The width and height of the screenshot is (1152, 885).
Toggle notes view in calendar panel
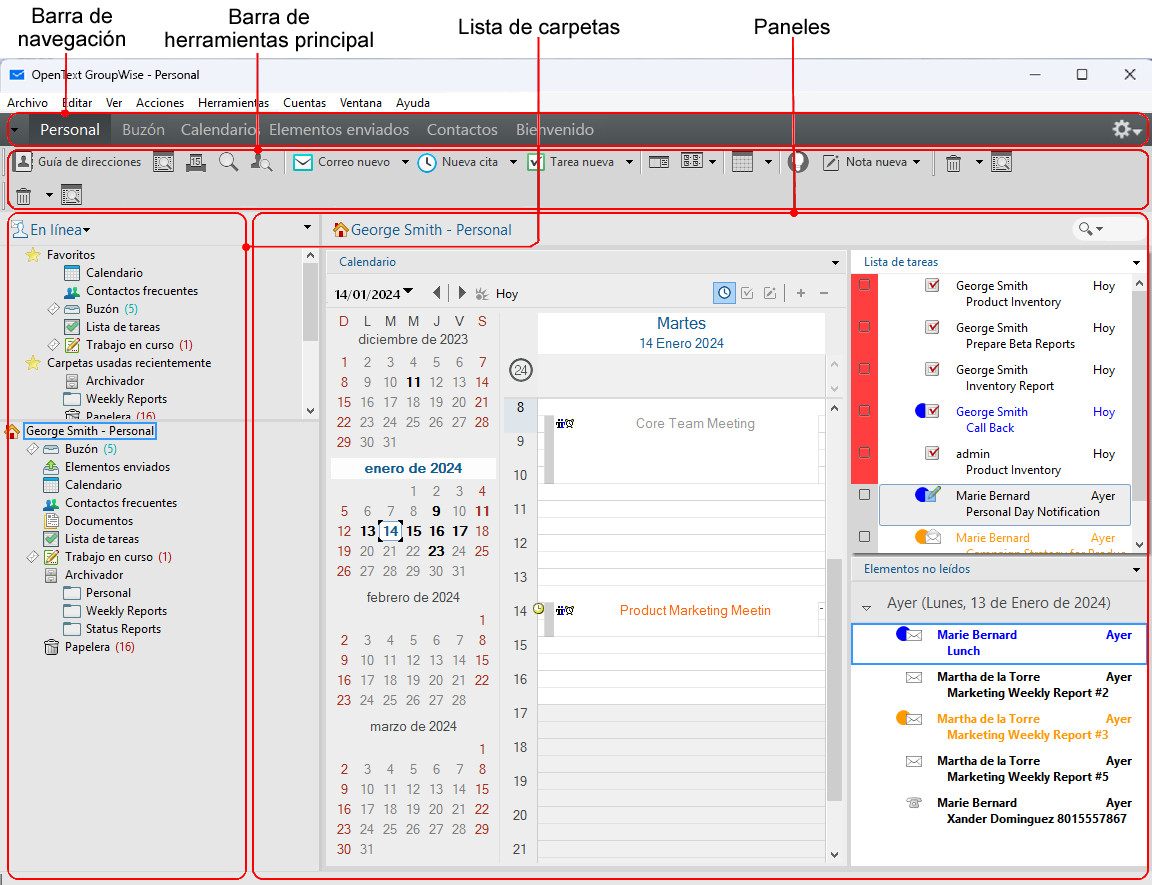tap(770, 293)
